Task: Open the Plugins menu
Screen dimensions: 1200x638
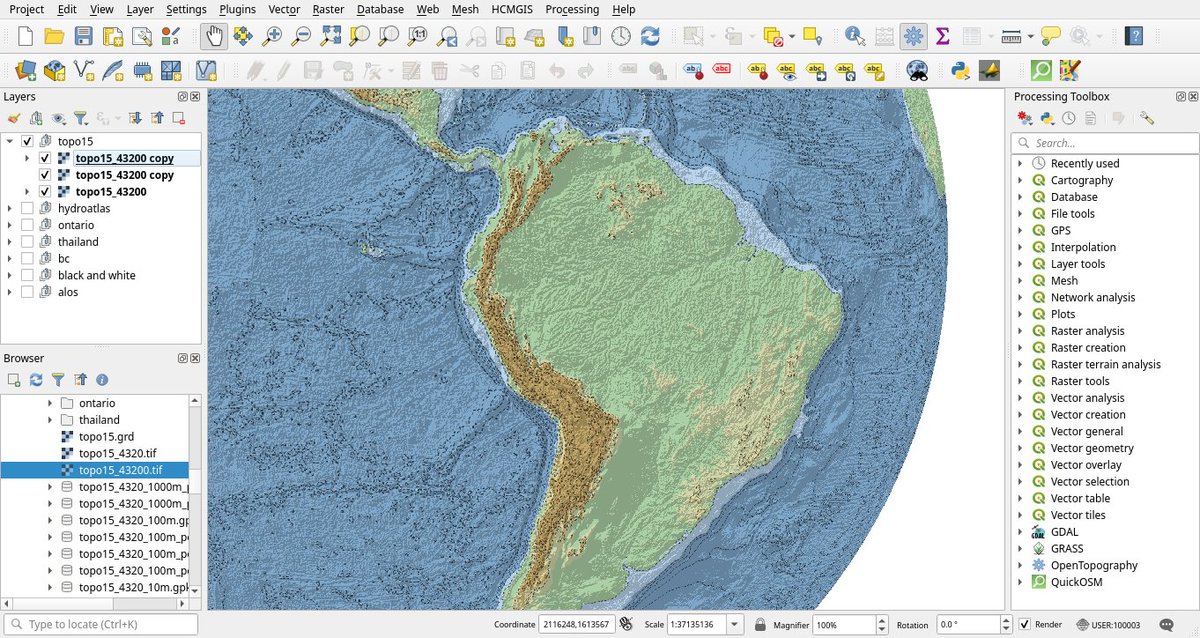Action: pos(238,9)
